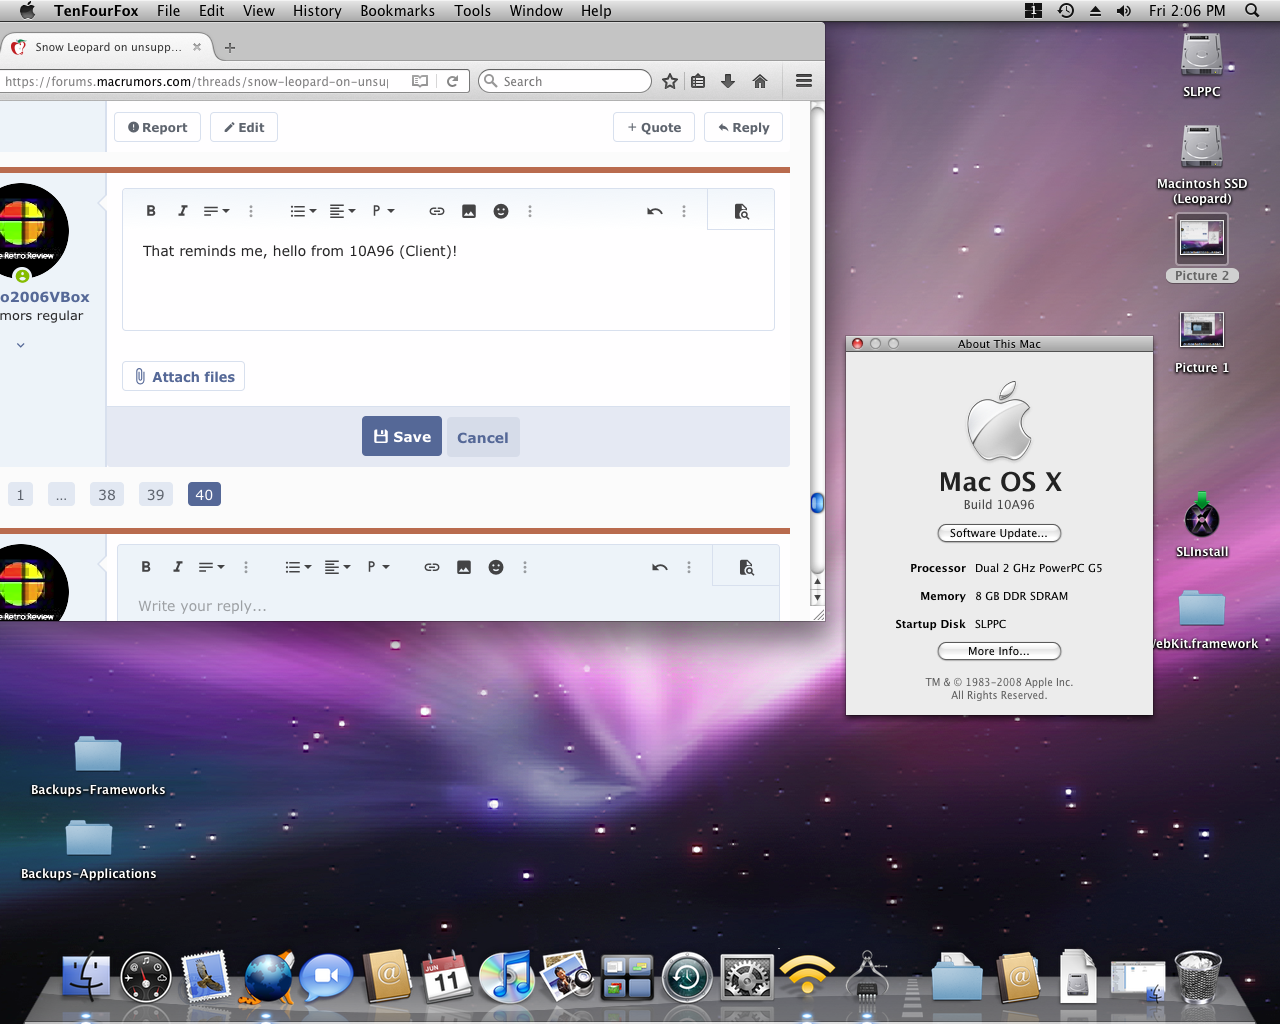This screenshot has width=1280, height=1024.
Task: Open the History menu
Action: click(317, 10)
